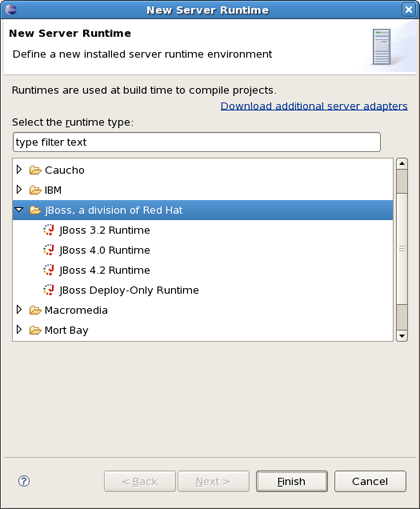Collapse the JBoss, a division of Red Hat node
This screenshot has width=420, height=509.
click(19, 210)
